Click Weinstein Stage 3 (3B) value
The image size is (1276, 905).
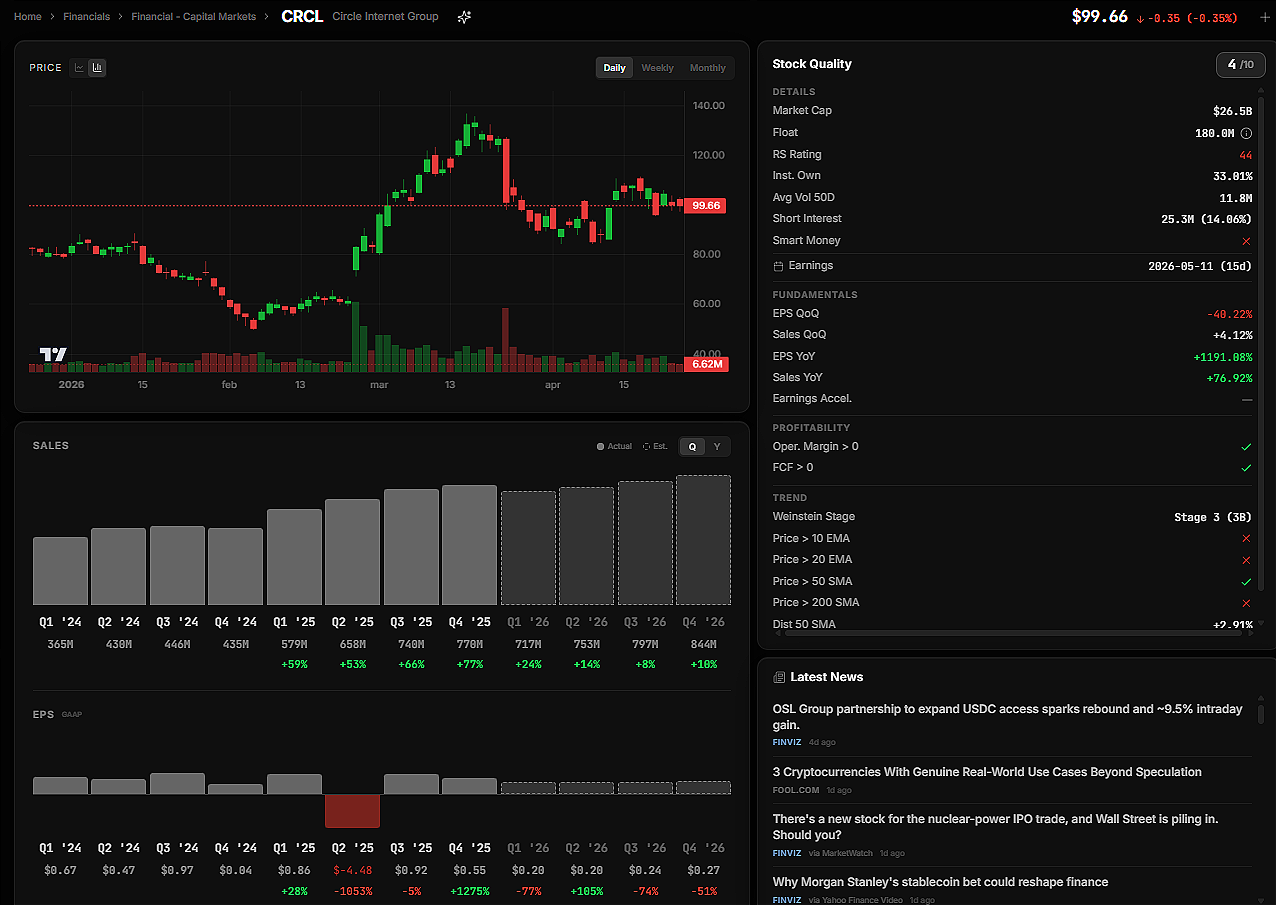point(1213,517)
